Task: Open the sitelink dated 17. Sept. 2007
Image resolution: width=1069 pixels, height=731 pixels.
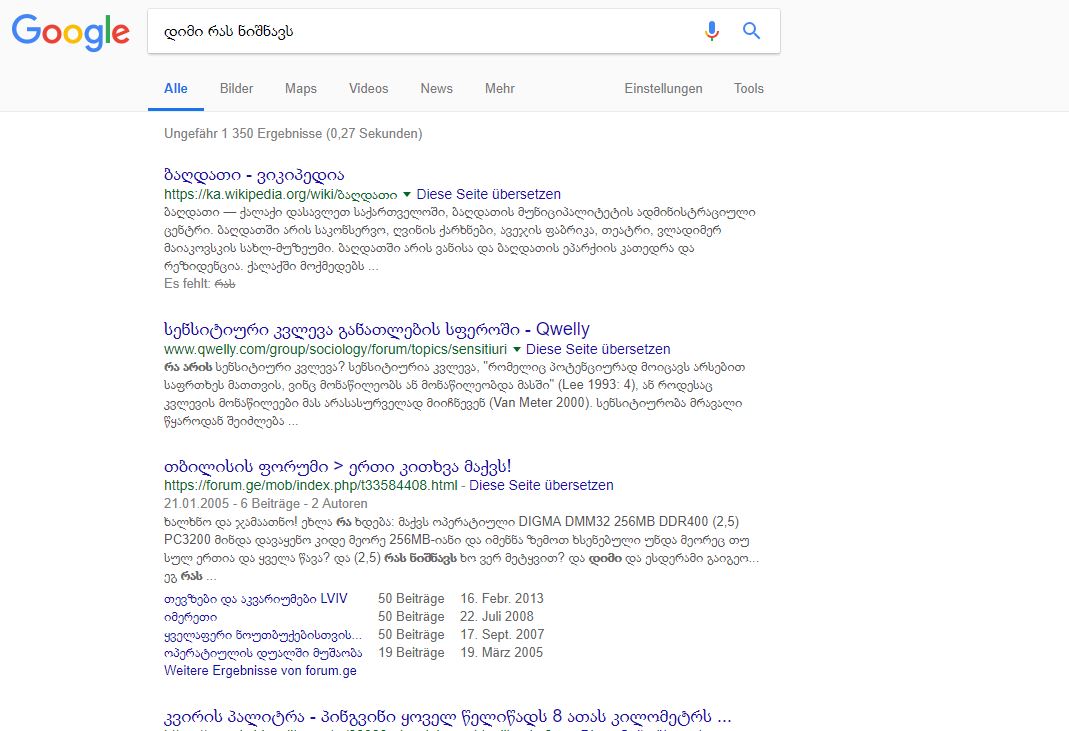Action: tap(263, 635)
